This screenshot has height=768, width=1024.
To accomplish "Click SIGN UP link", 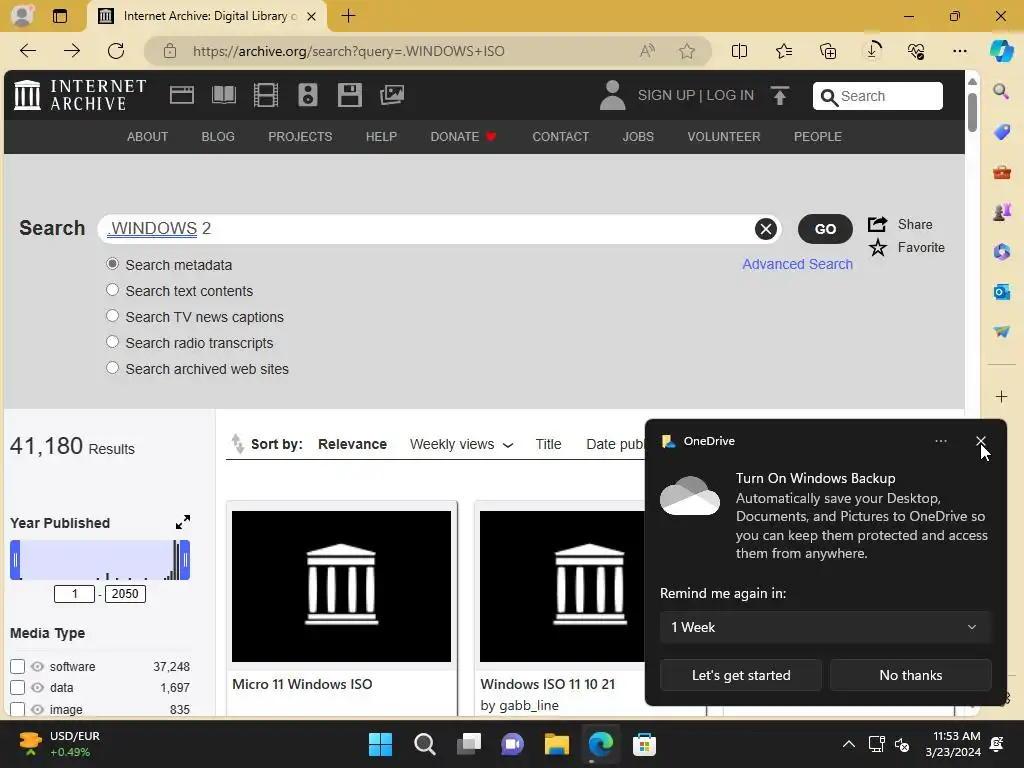I will click(666, 95).
